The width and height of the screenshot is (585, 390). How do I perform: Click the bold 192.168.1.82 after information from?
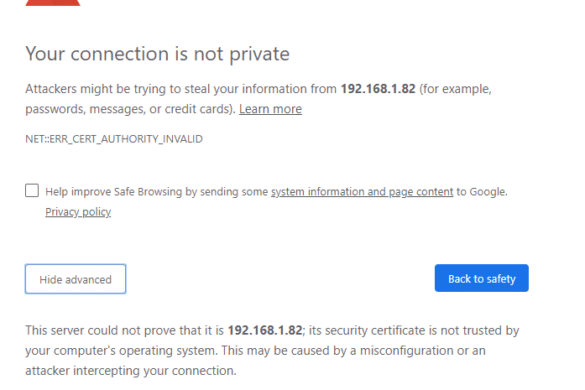pyautogui.click(x=378, y=89)
